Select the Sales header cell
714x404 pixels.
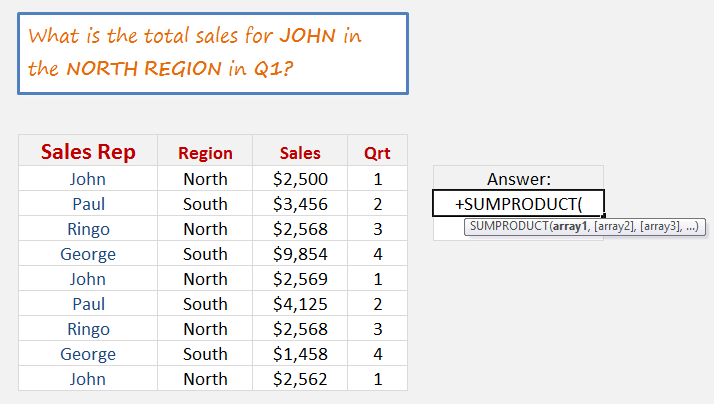(300, 151)
